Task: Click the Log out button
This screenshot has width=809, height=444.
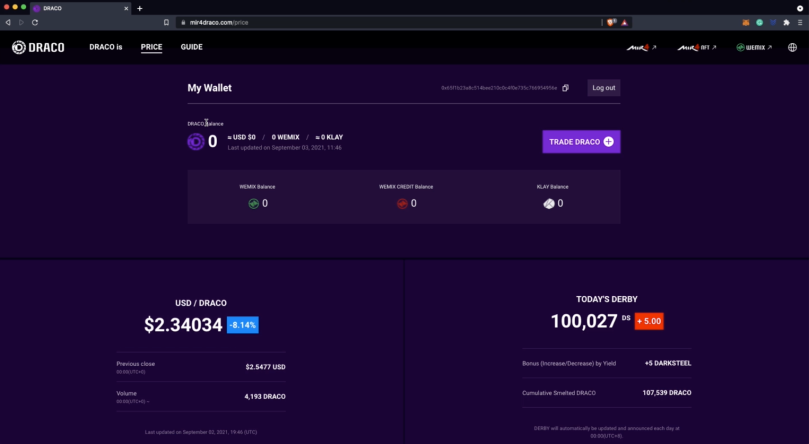Action: (604, 88)
